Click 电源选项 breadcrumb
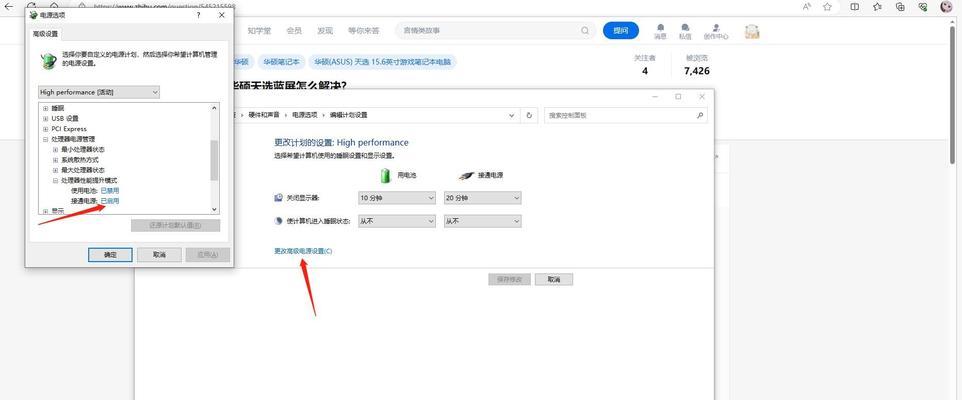 pyautogui.click(x=304, y=115)
